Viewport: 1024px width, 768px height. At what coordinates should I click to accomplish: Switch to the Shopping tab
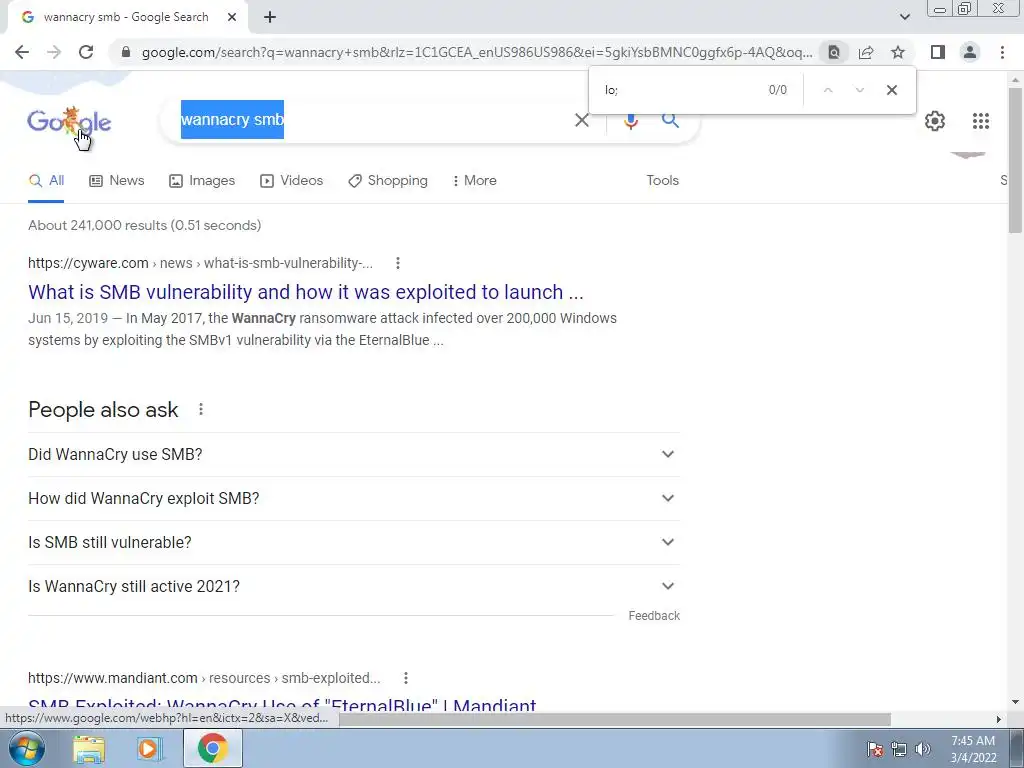coord(388,181)
